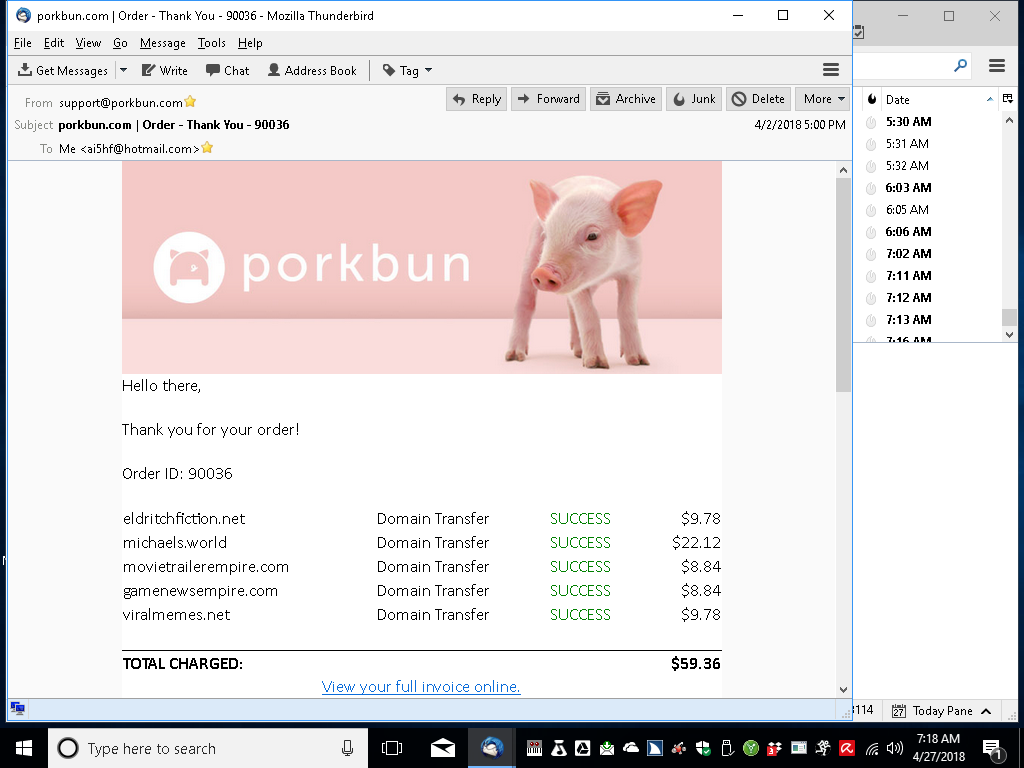Click the online status icon in status bar
The height and width of the screenshot is (768, 1024).
coord(18,709)
